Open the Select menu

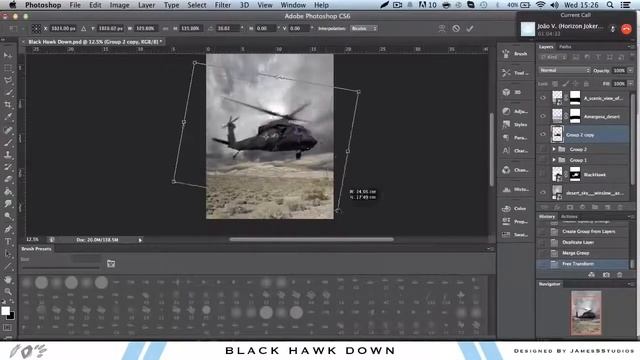click(x=197, y=5)
